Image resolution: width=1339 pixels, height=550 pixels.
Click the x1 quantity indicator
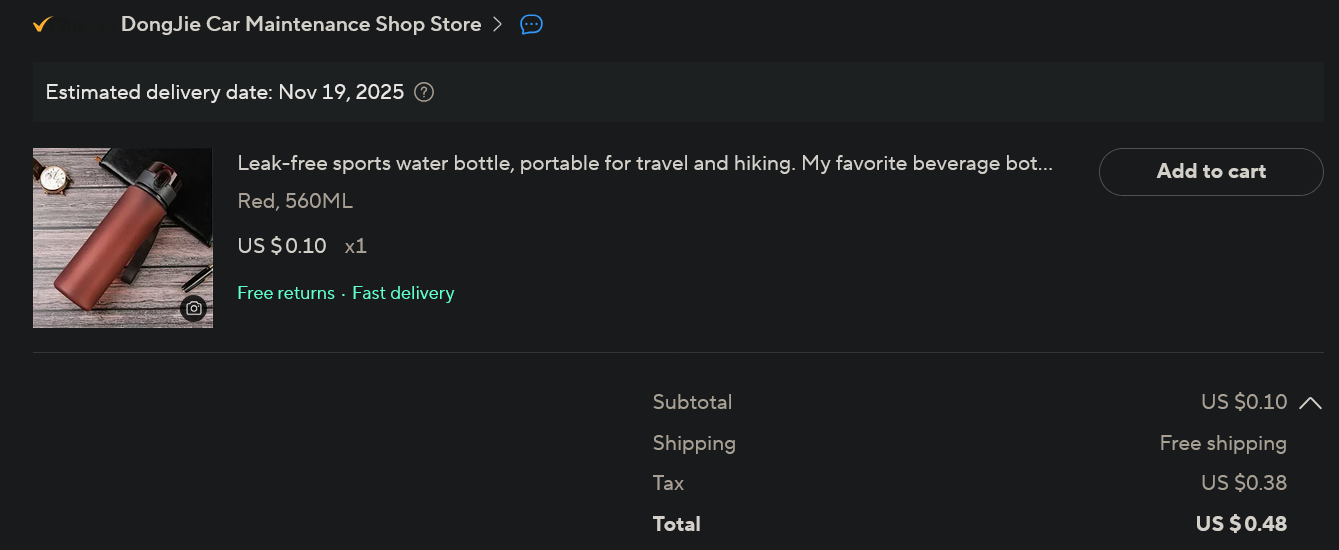356,246
